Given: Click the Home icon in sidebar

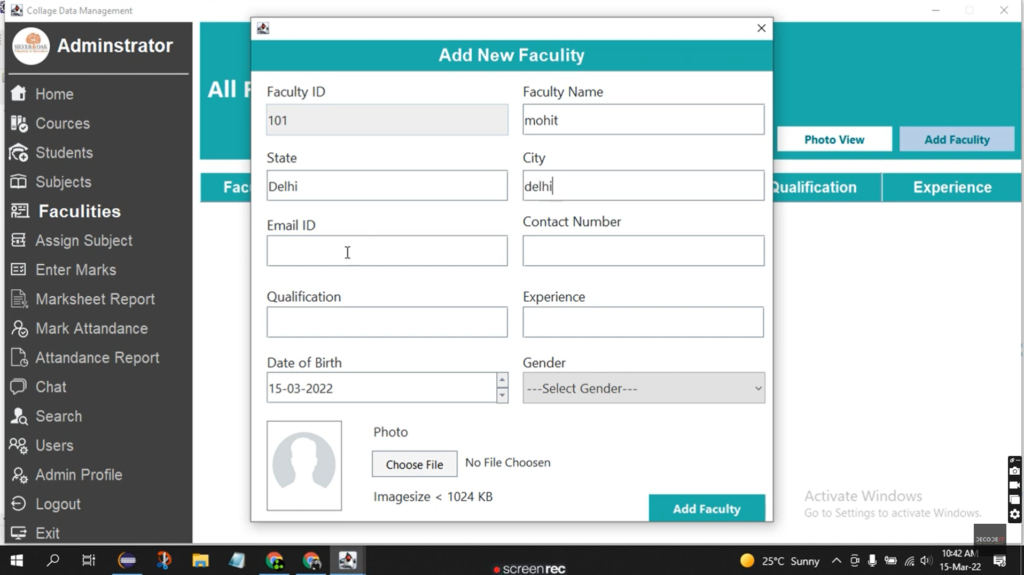Looking at the screenshot, I should (18, 93).
